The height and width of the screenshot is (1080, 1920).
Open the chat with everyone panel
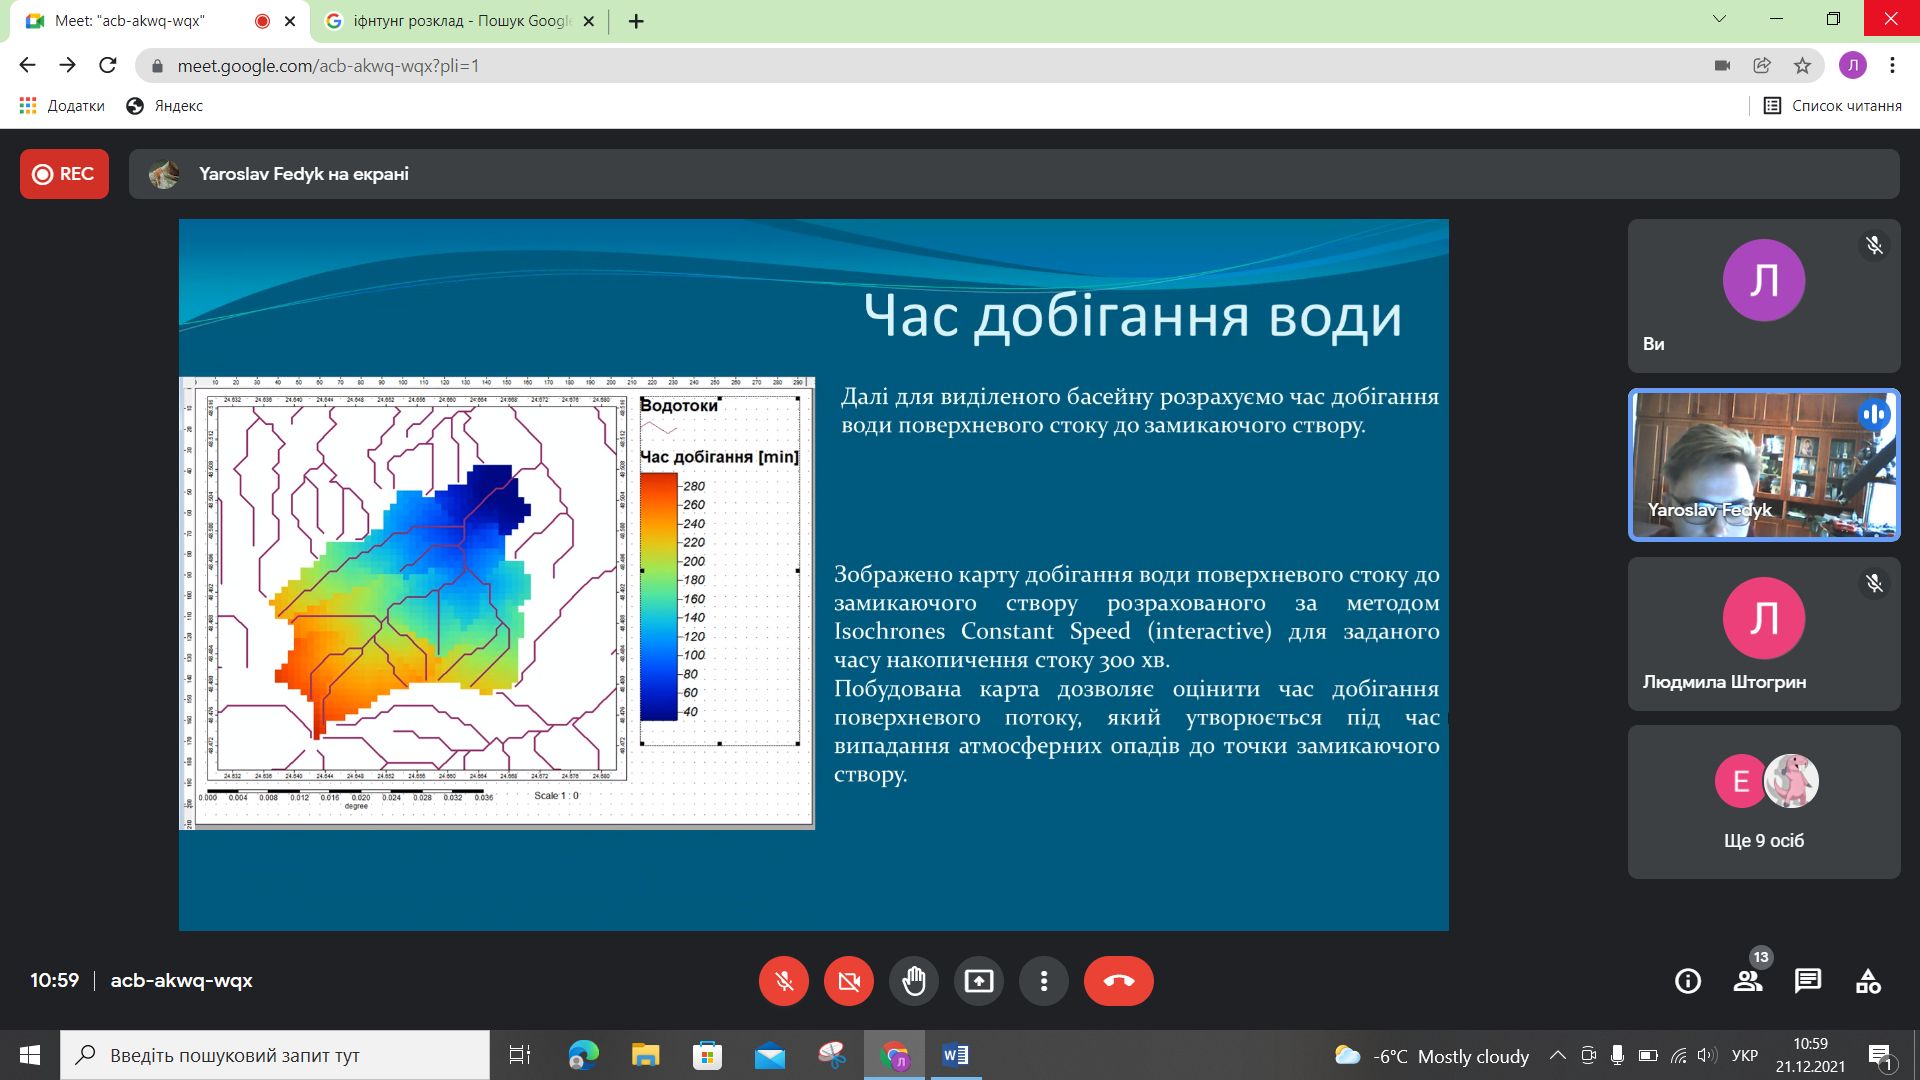coord(1808,981)
